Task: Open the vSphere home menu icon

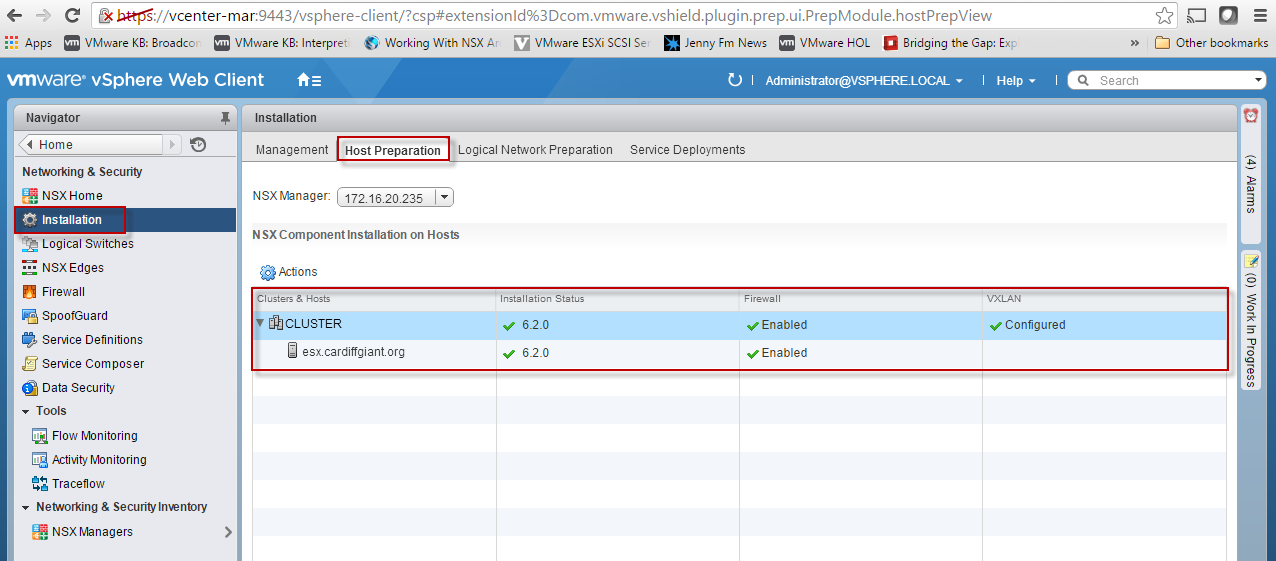Action: (310, 80)
